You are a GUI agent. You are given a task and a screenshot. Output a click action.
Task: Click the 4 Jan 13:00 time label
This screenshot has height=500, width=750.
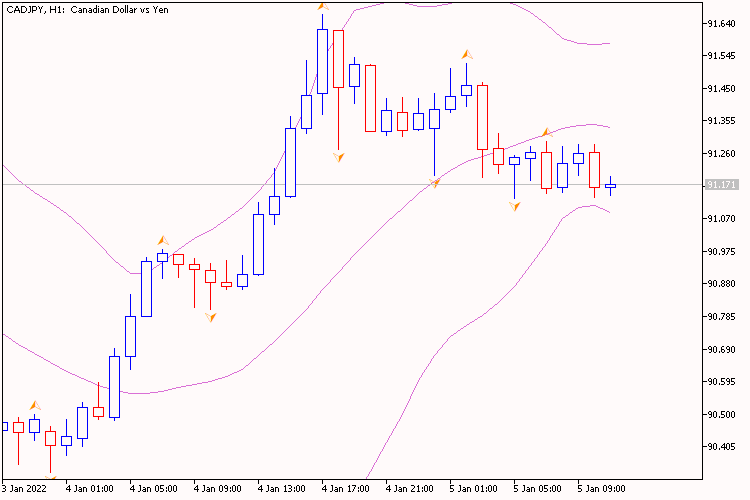click(x=282, y=489)
